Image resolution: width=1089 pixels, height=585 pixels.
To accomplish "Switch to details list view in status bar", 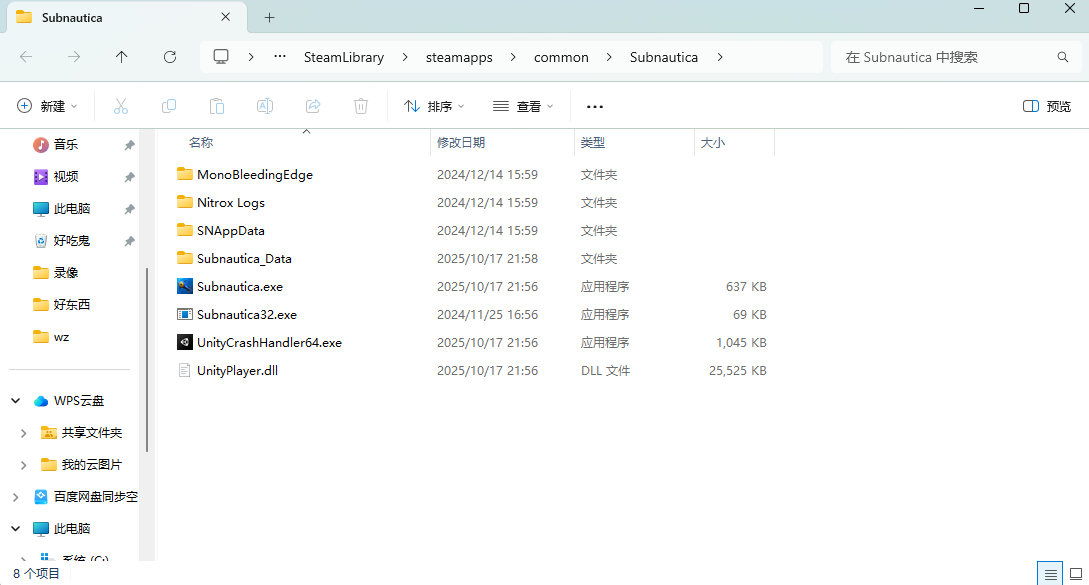I will [x=1050, y=574].
